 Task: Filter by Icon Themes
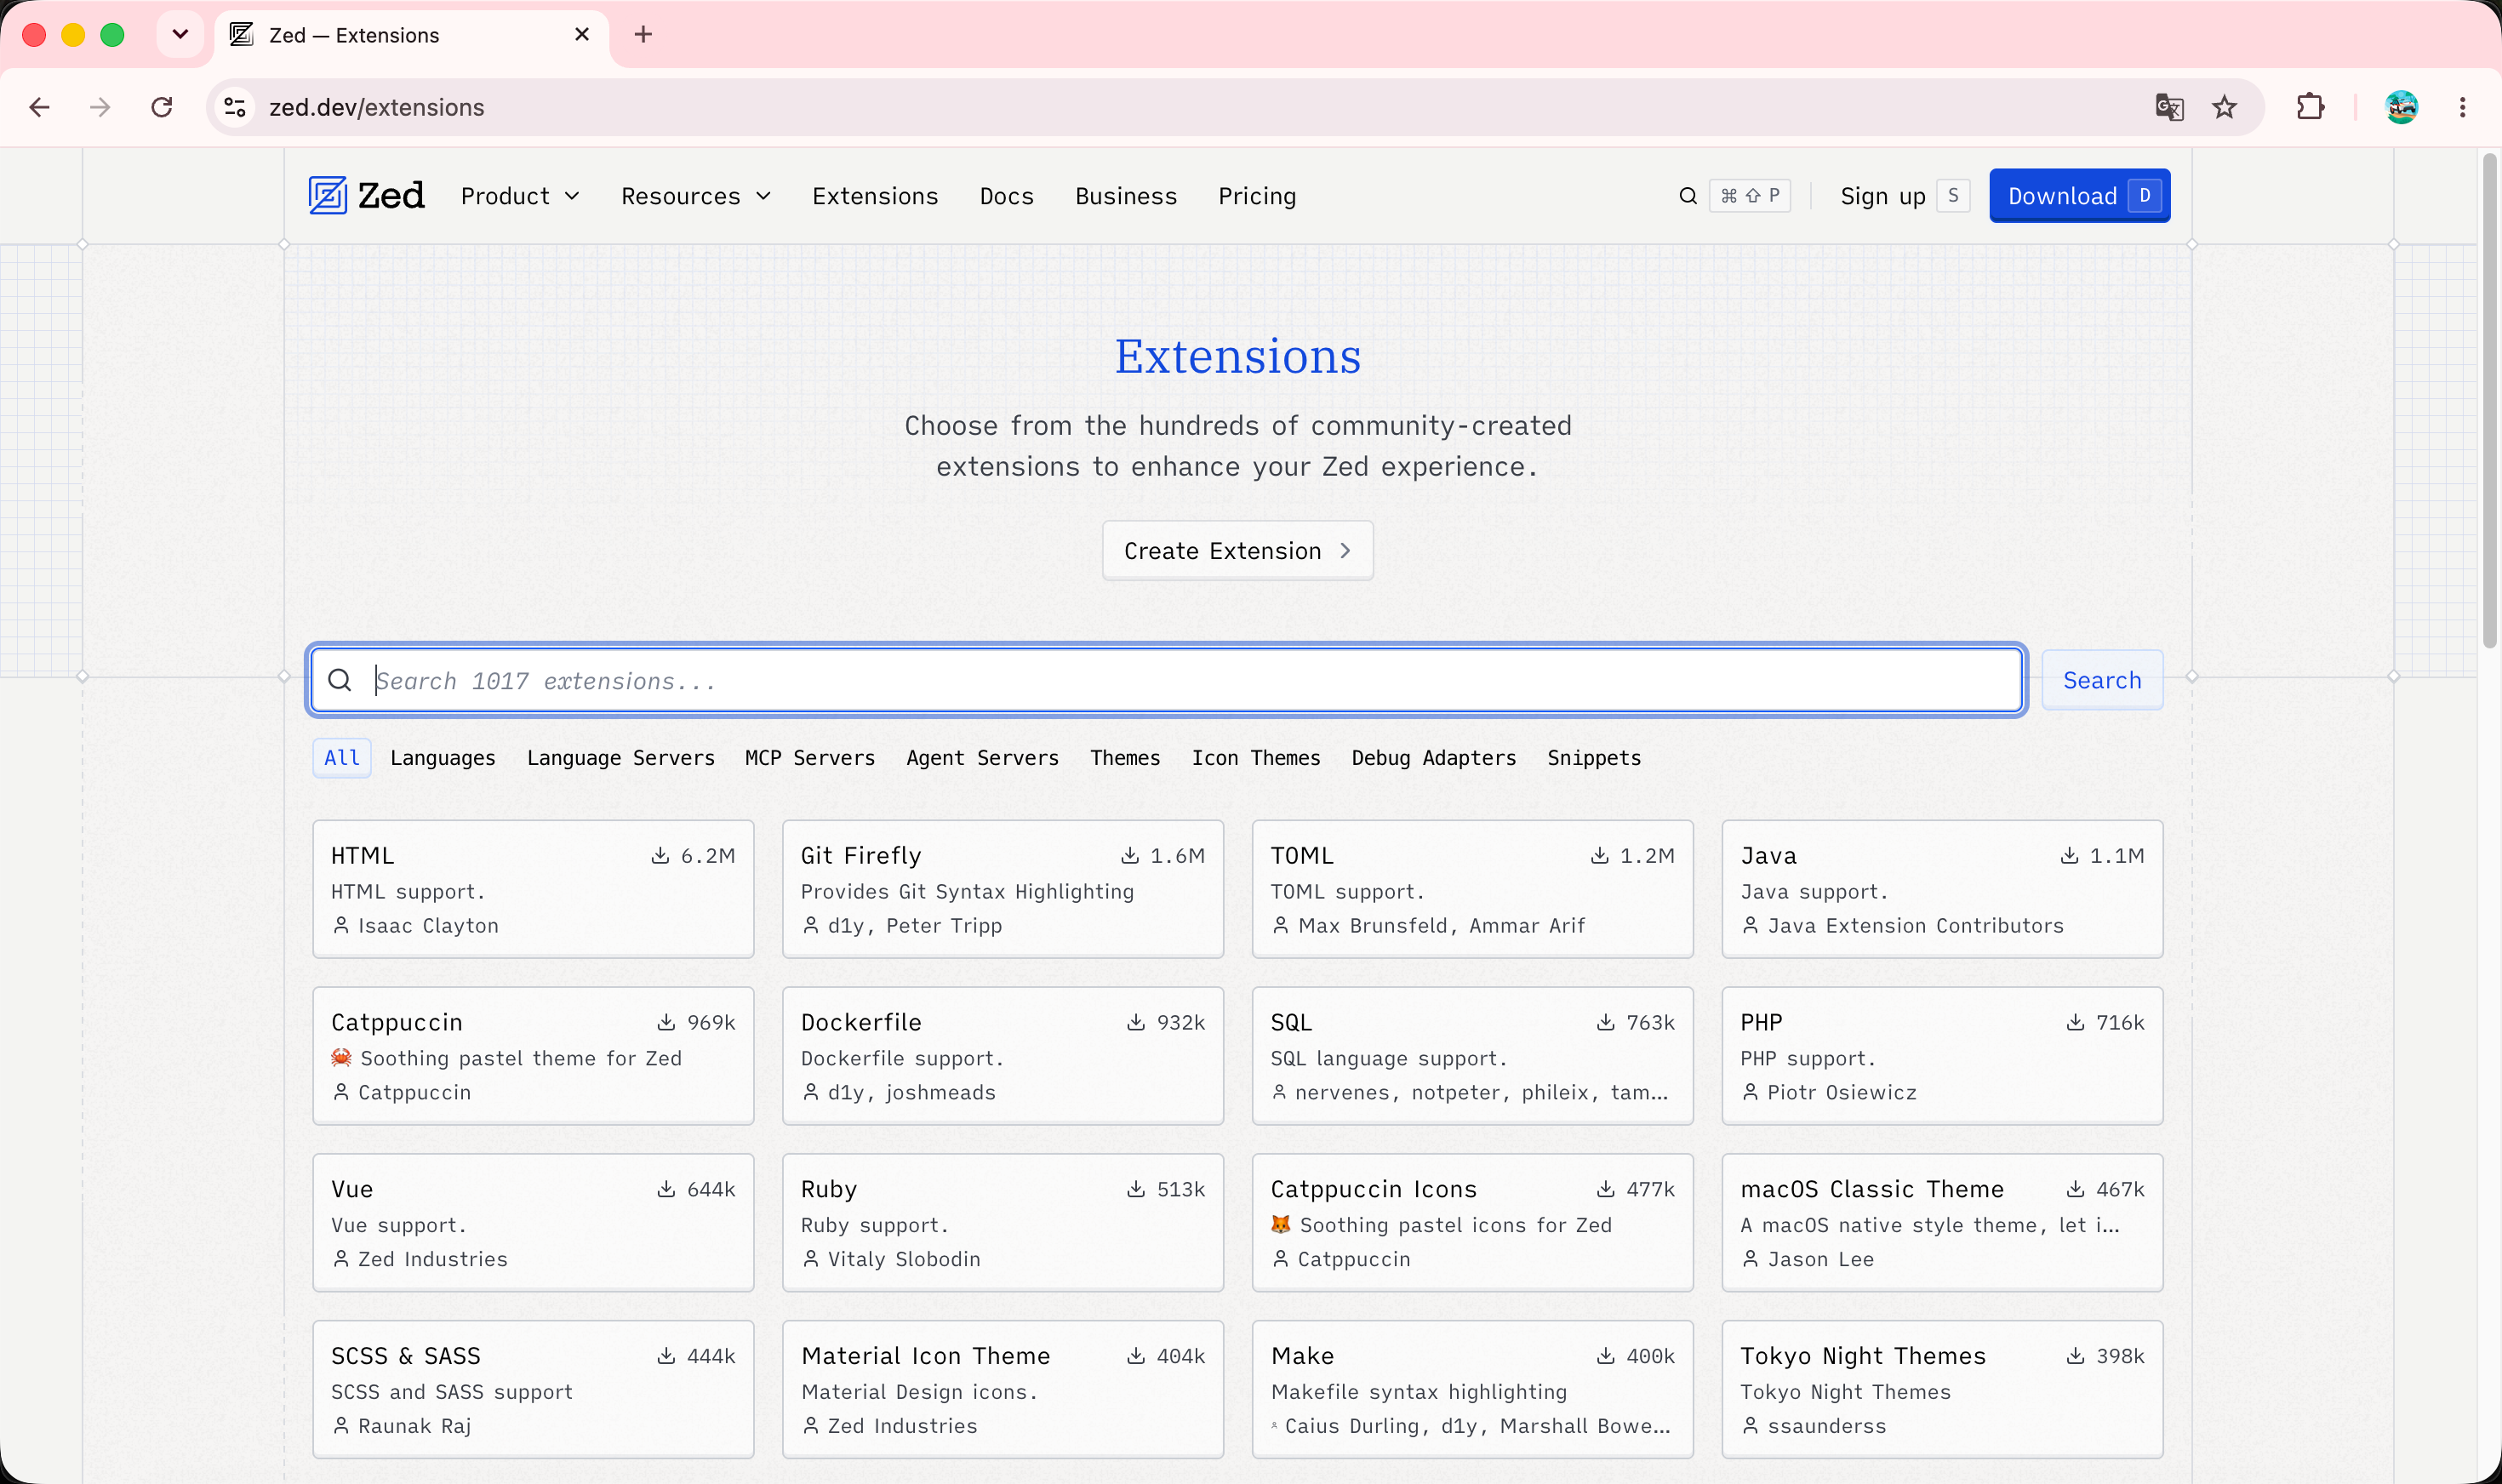tap(1256, 757)
